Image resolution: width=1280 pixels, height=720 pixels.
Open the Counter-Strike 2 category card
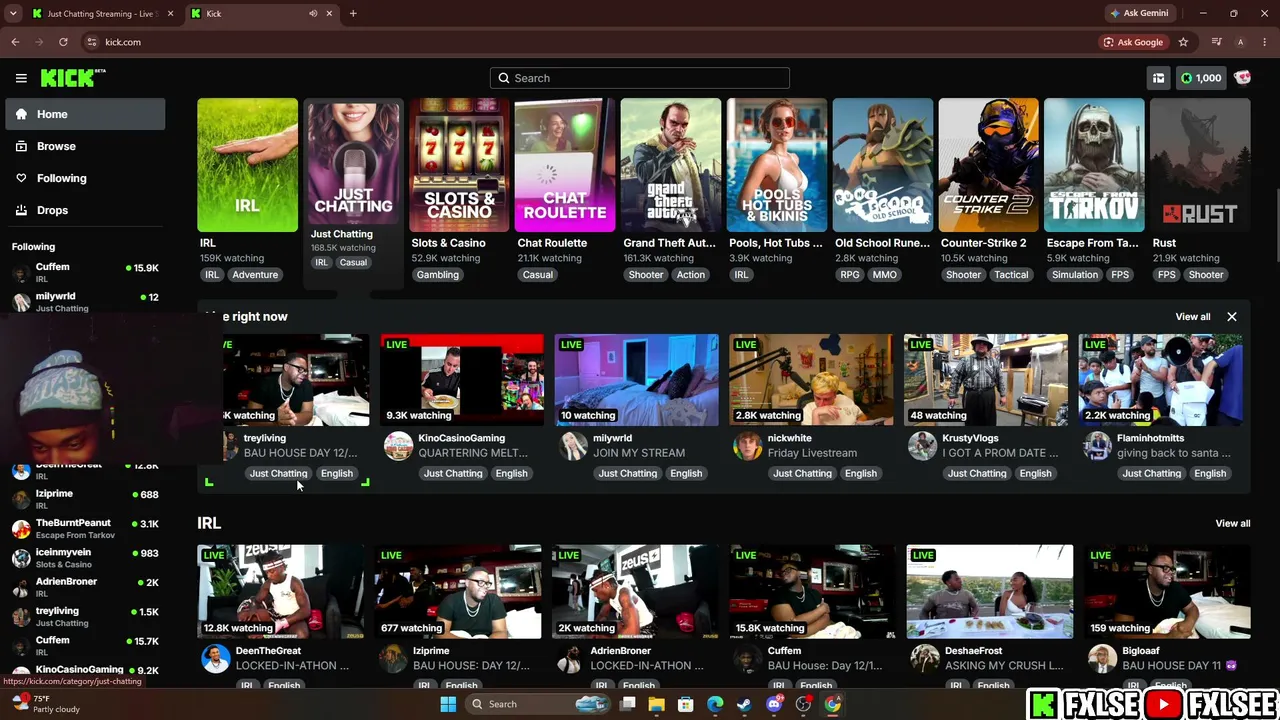988,165
